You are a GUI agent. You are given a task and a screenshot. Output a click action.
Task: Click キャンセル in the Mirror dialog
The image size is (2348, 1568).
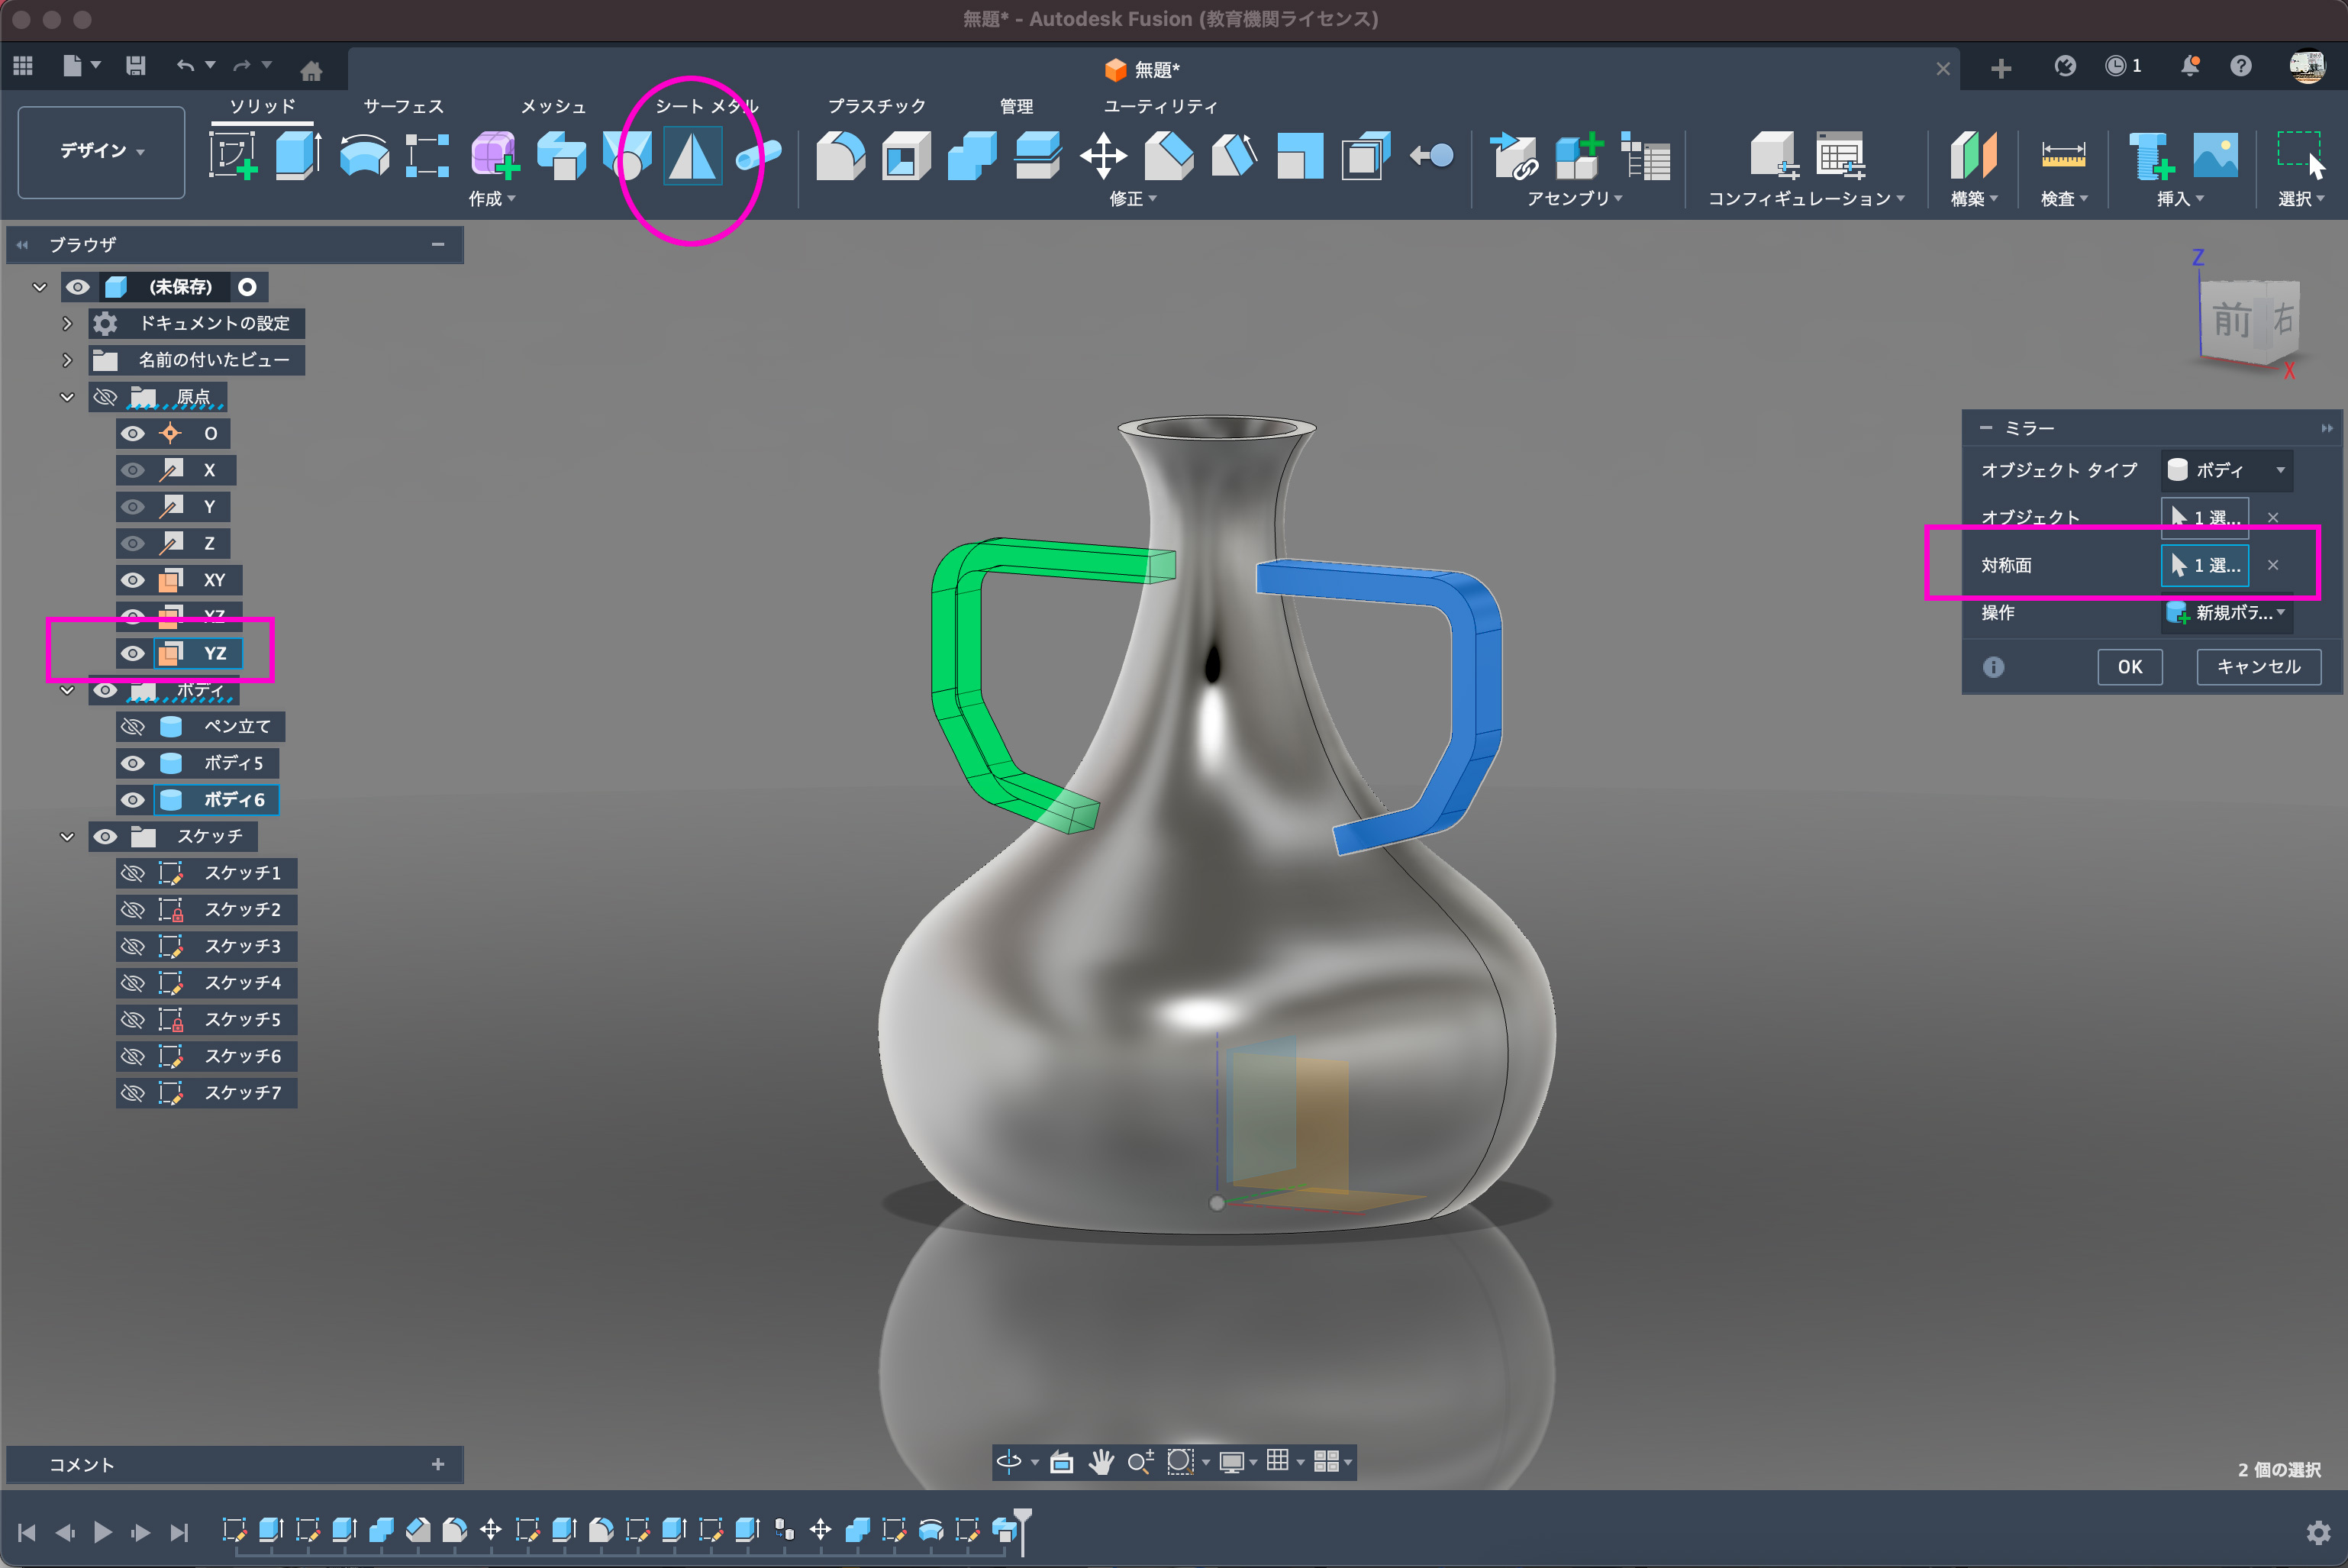(x=2258, y=667)
